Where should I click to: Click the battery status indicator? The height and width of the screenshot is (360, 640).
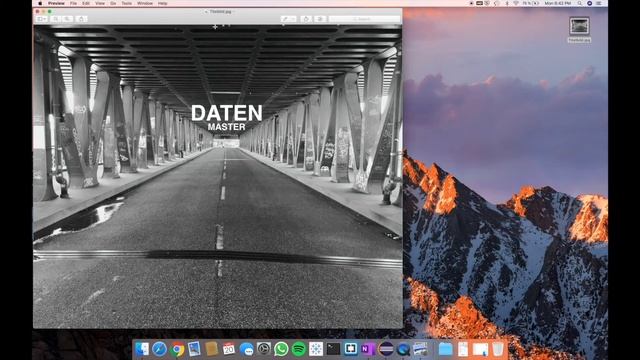point(531,3)
